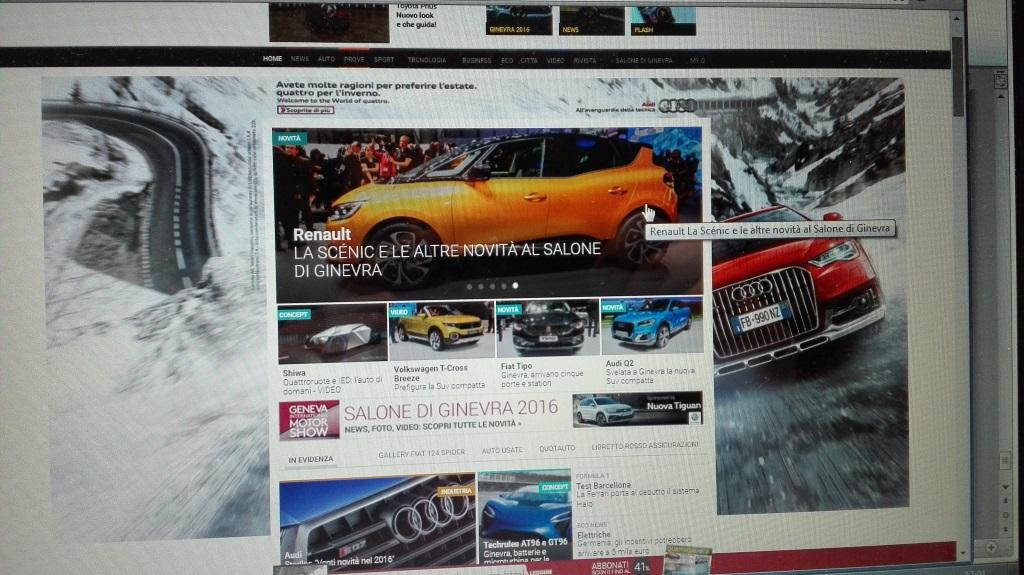The image size is (1024, 575).
Task: Open Salone di Ginevra in navigation bar
Action: point(644,60)
